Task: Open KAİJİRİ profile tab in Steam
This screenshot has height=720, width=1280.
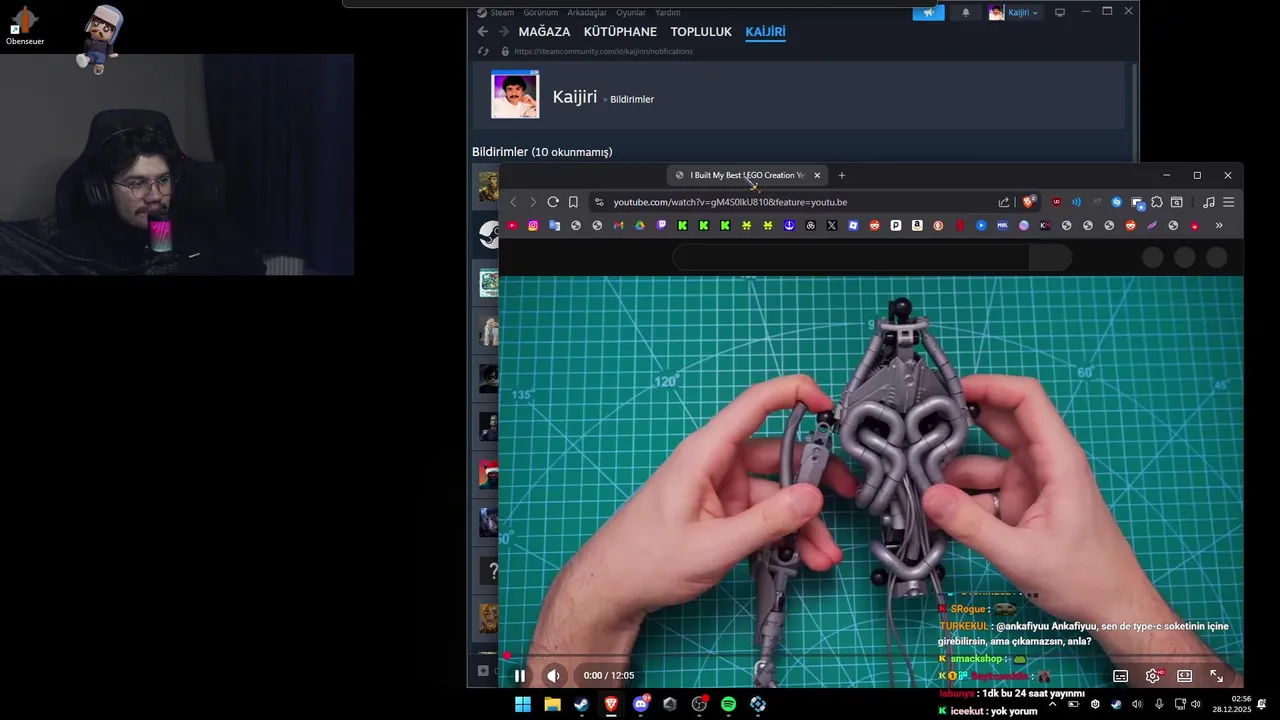Action: (765, 32)
